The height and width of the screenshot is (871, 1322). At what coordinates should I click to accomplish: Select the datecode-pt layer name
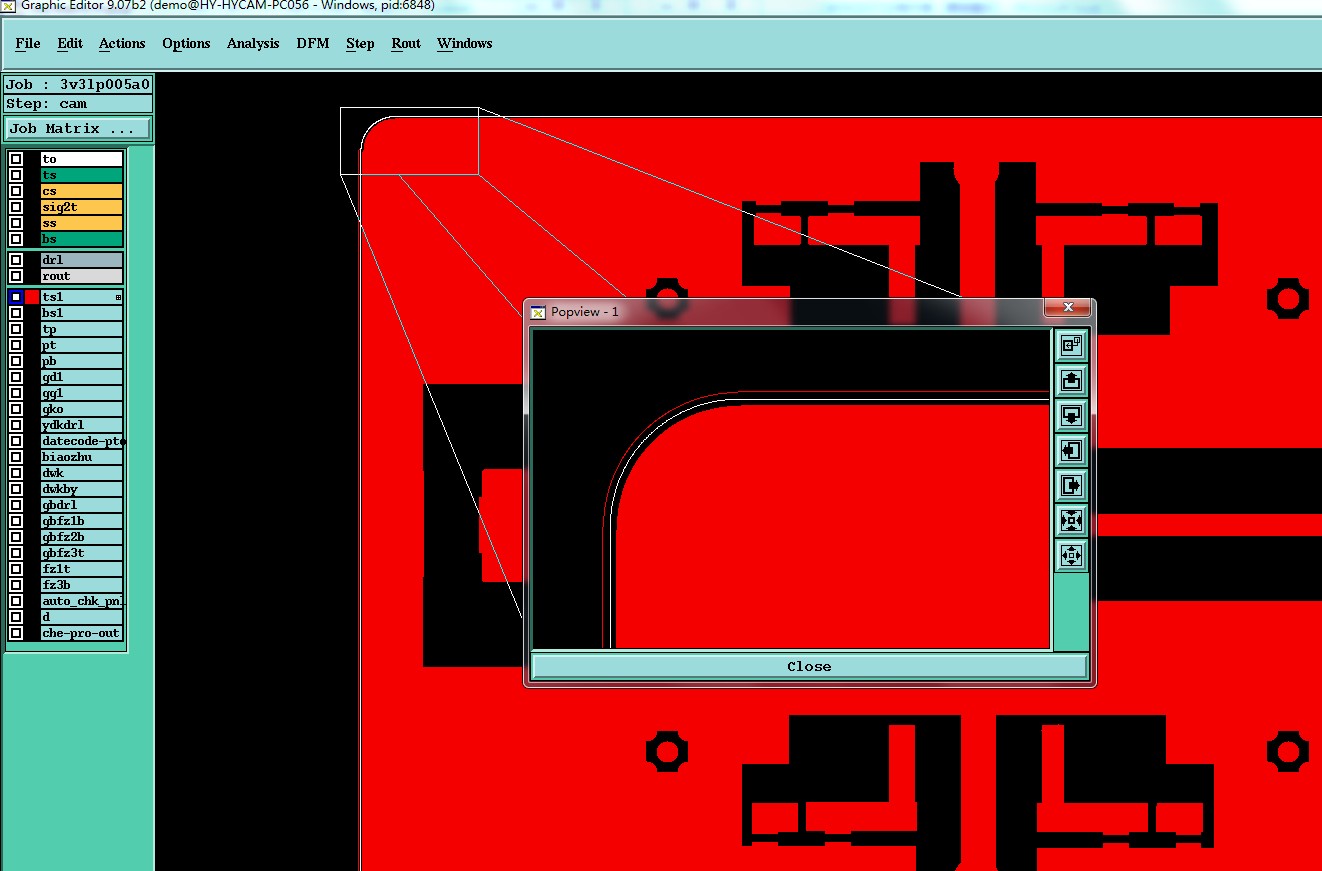point(82,441)
